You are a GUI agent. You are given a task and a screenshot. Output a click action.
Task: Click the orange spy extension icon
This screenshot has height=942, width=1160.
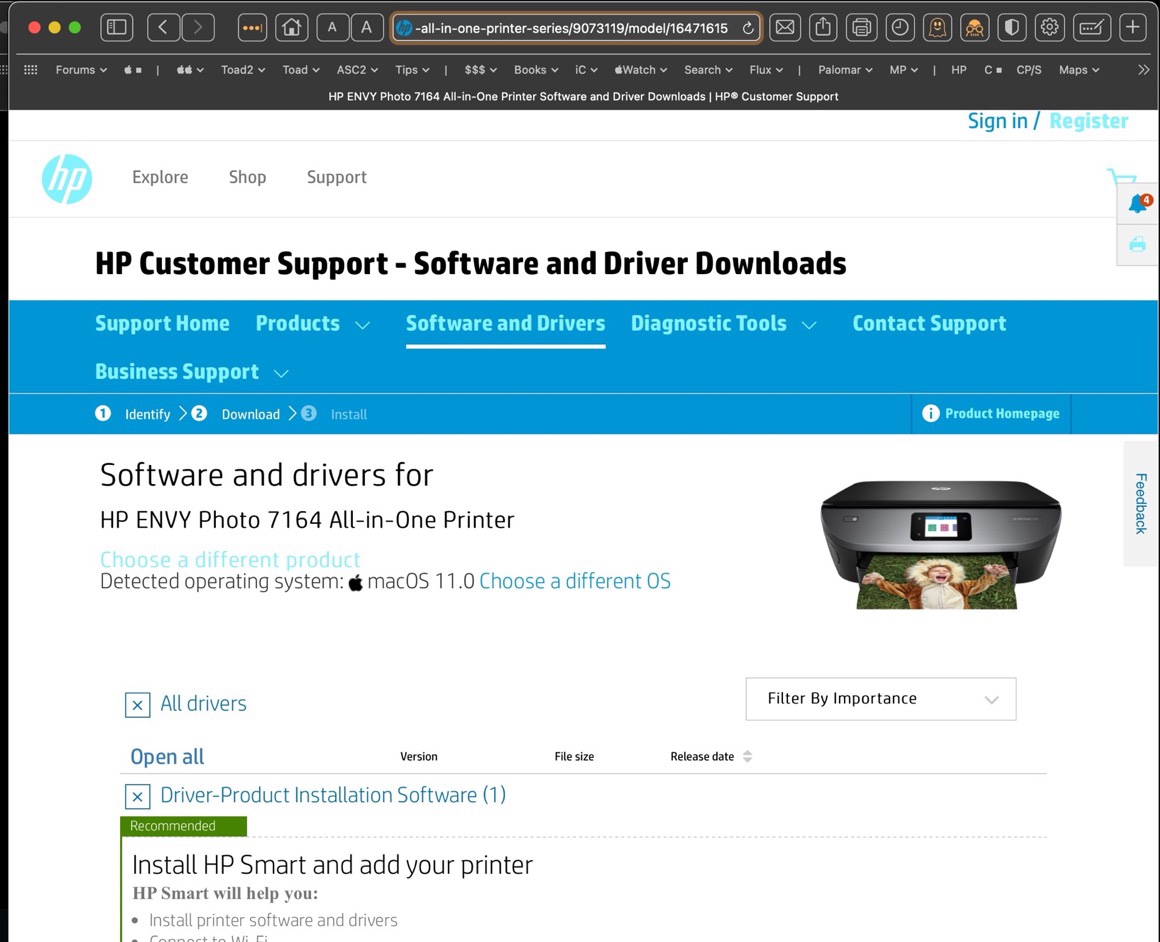[974, 28]
